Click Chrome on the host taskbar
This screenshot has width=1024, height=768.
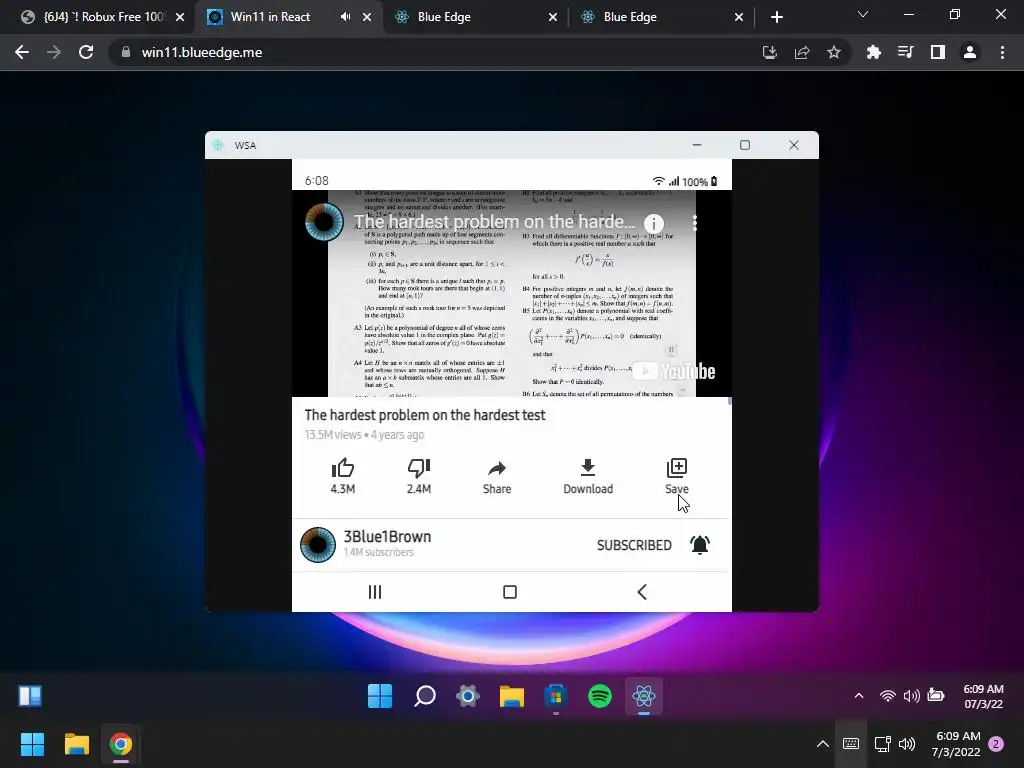[x=121, y=744]
